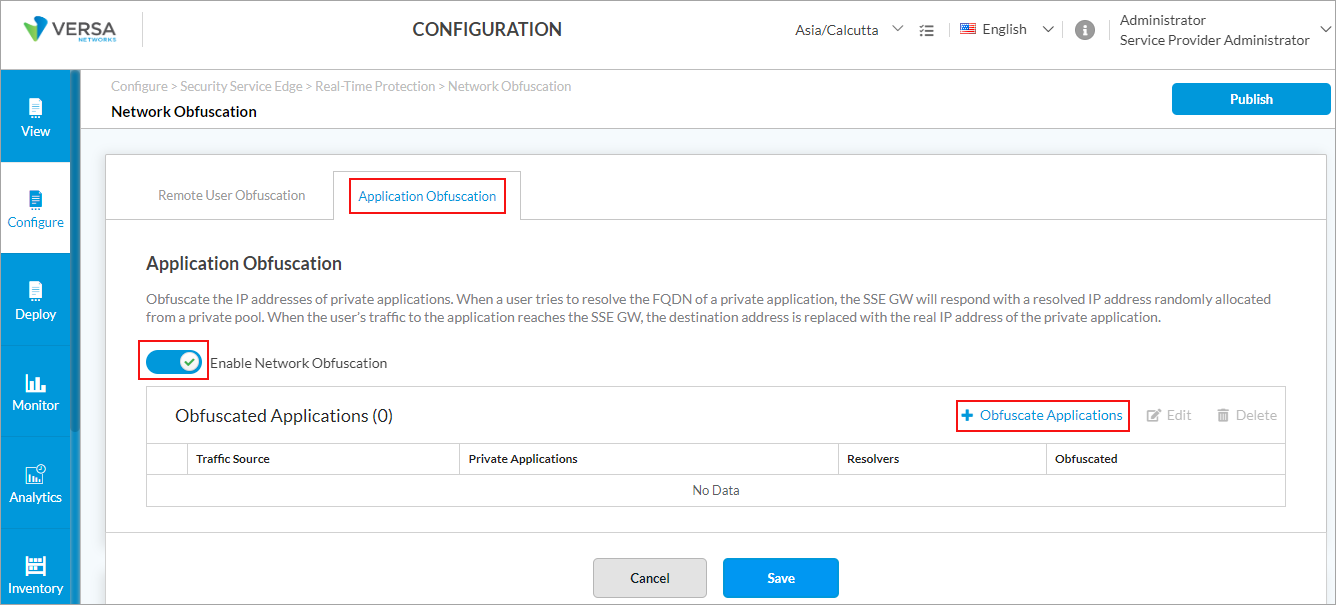Add Obfuscate Applications entry
1336x605 pixels.
point(1042,415)
